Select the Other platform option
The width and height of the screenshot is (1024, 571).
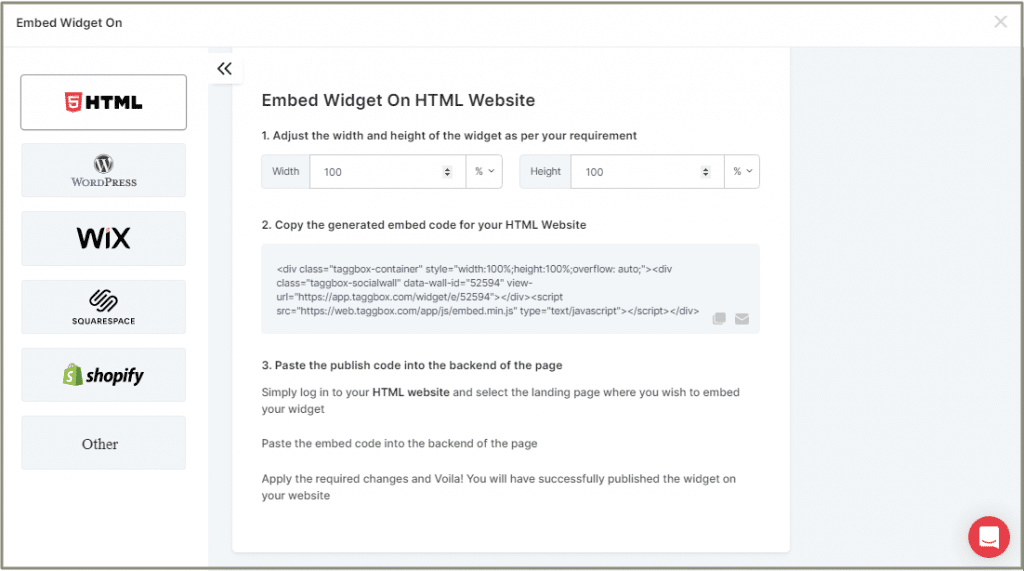coord(103,443)
